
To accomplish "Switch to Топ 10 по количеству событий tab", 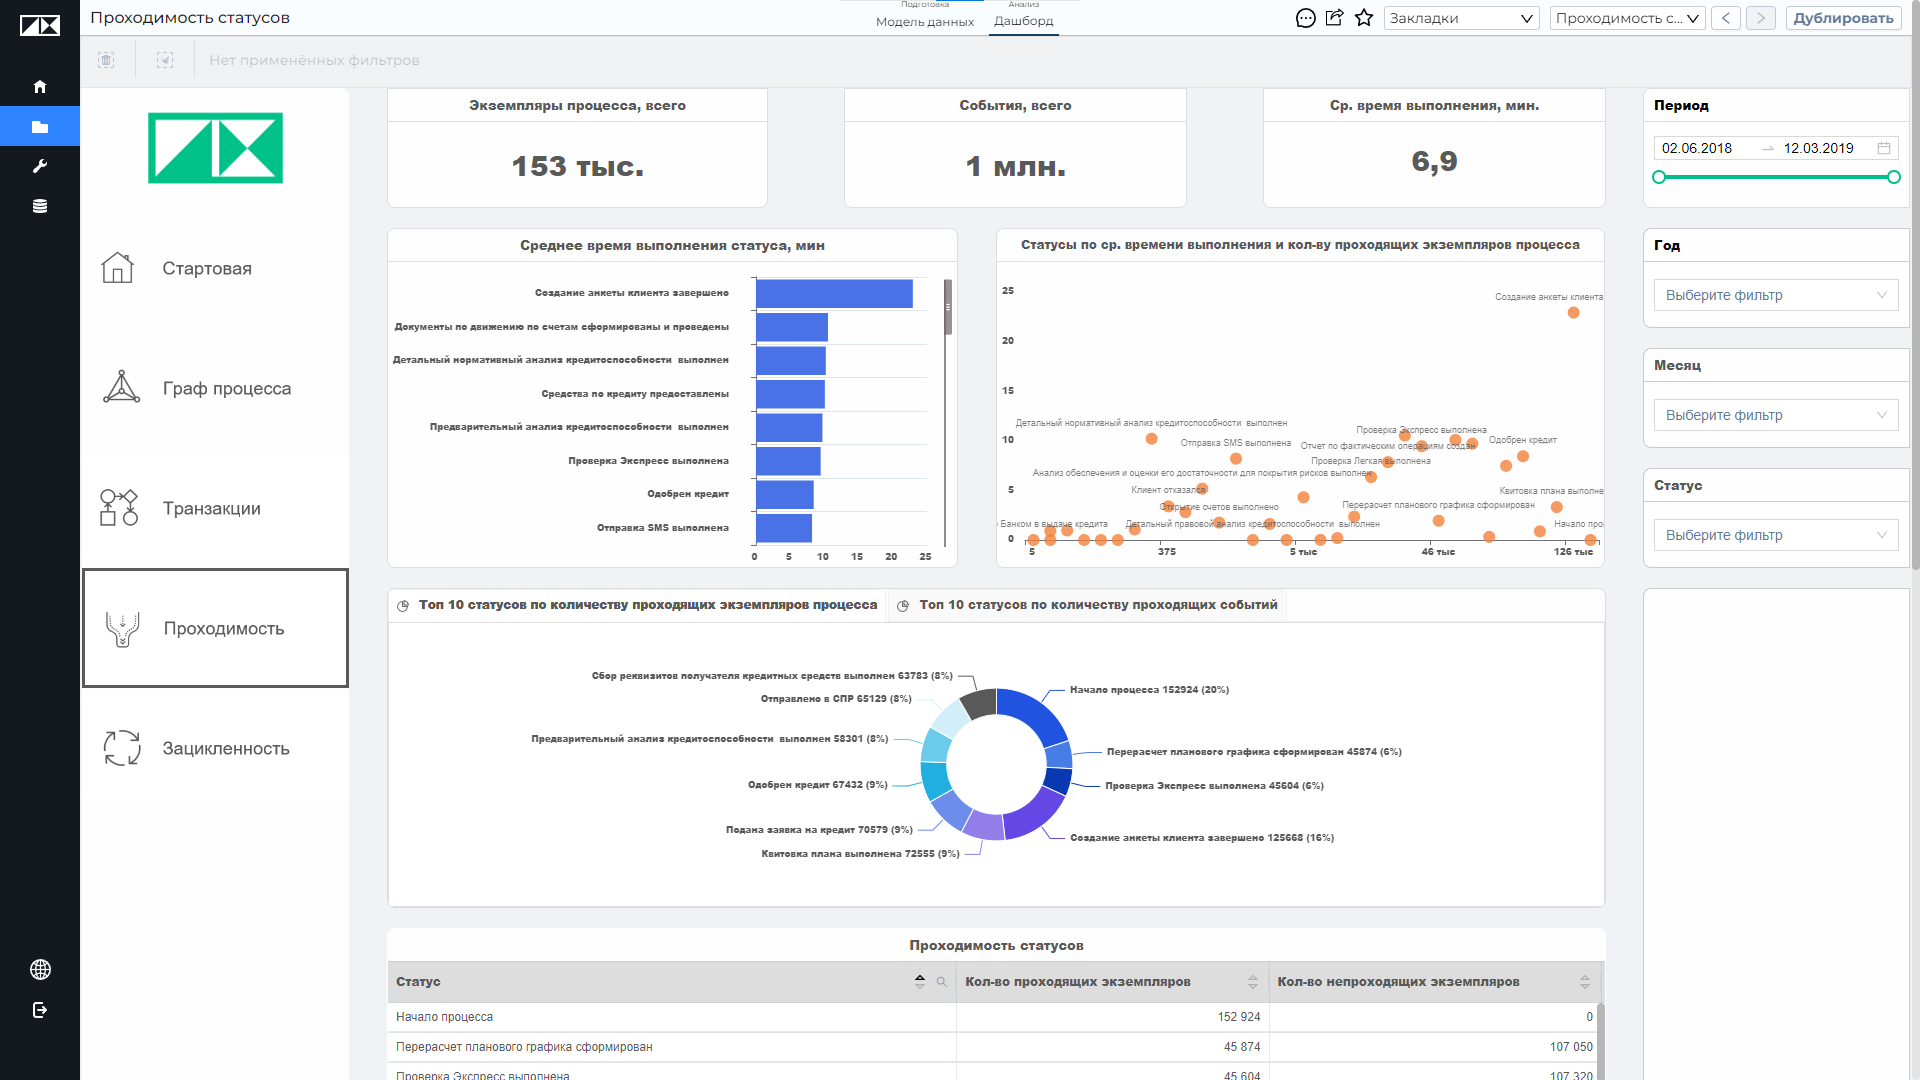I will point(1088,605).
